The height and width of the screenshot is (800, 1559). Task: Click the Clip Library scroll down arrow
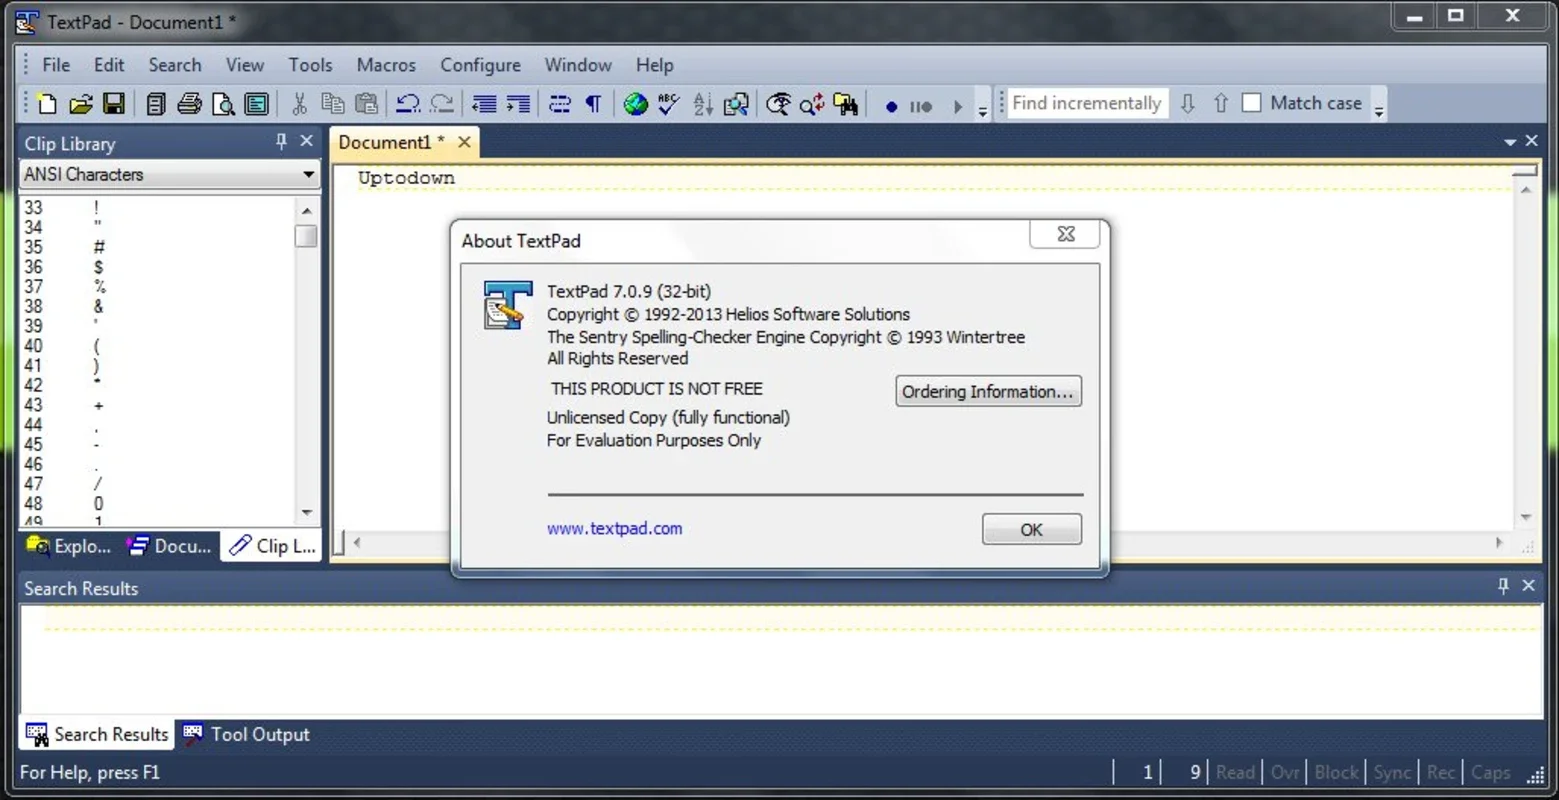[306, 513]
